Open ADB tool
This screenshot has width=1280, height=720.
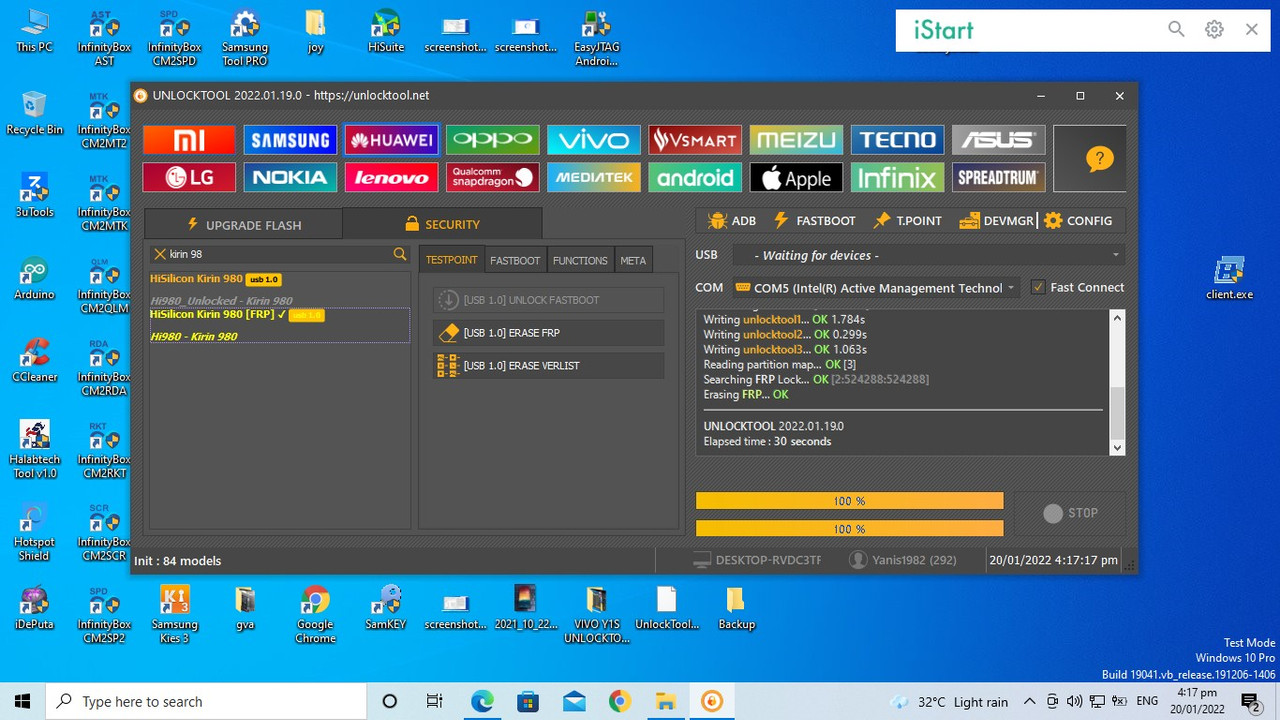point(731,221)
